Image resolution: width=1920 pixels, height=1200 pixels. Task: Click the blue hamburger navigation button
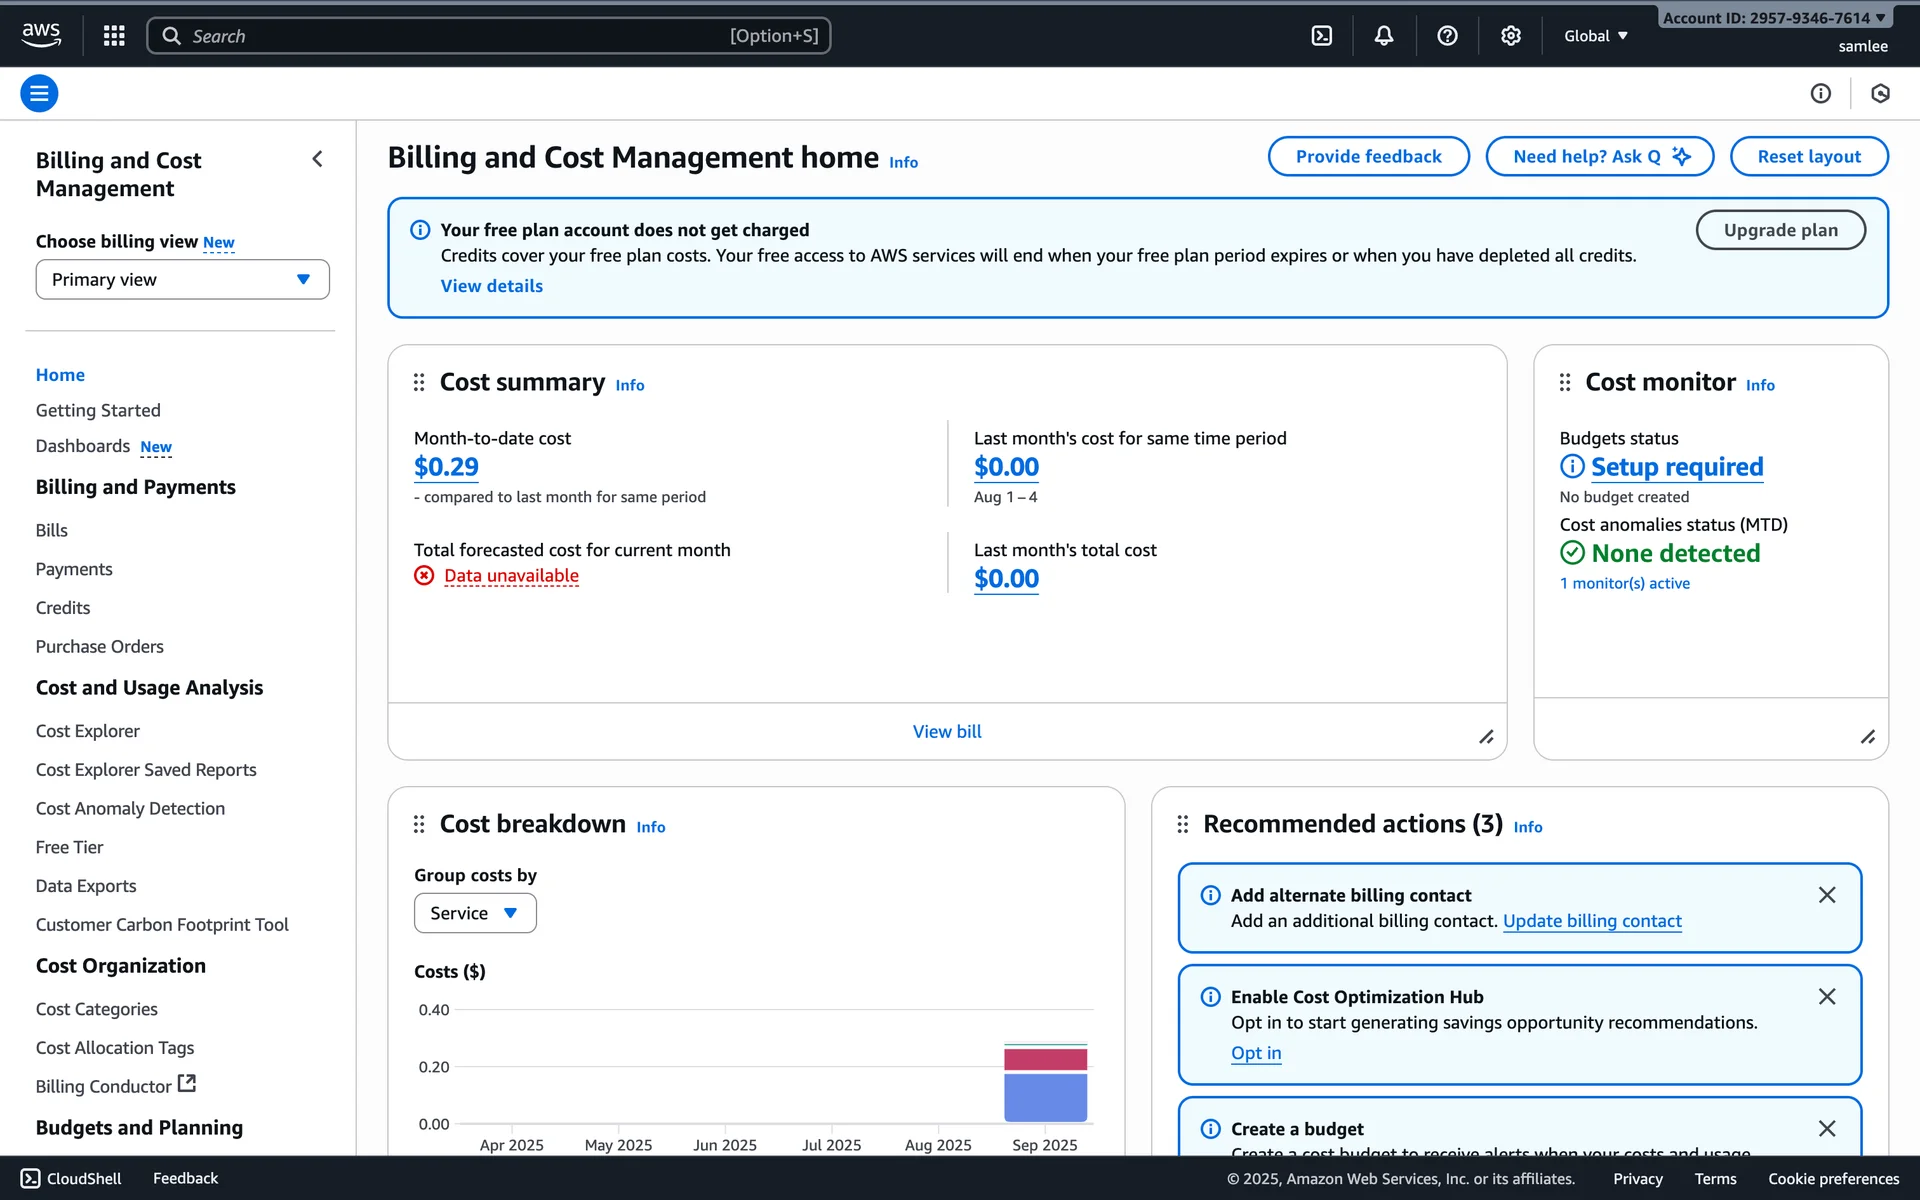[39, 93]
